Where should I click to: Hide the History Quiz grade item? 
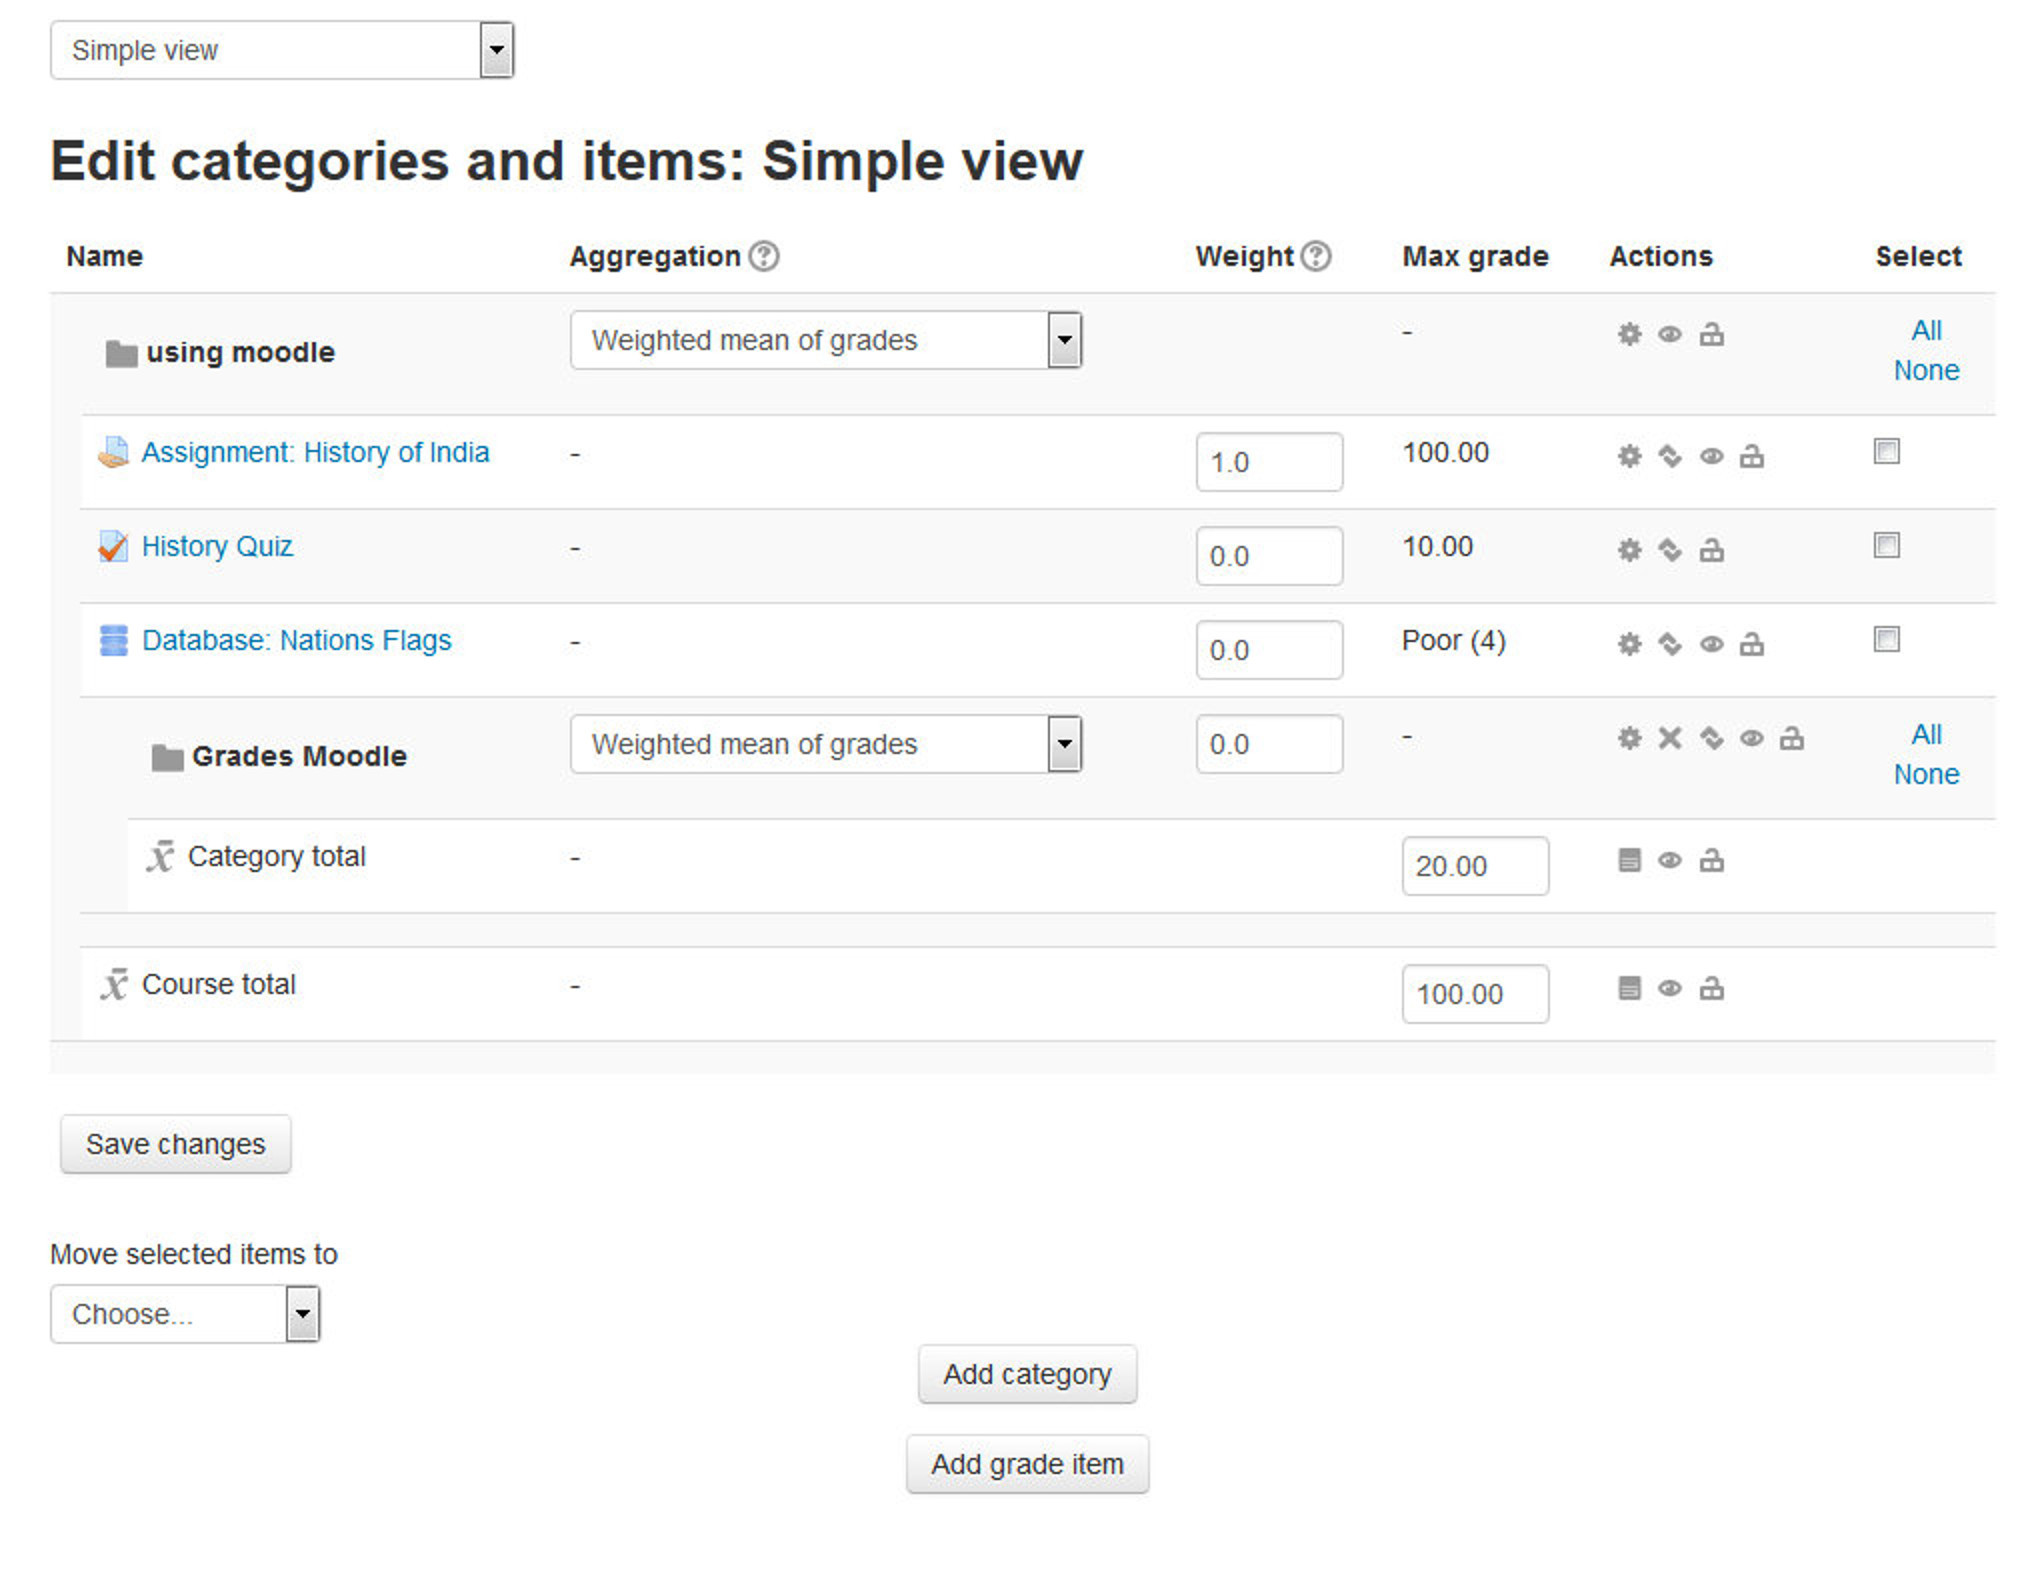coord(1710,550)
